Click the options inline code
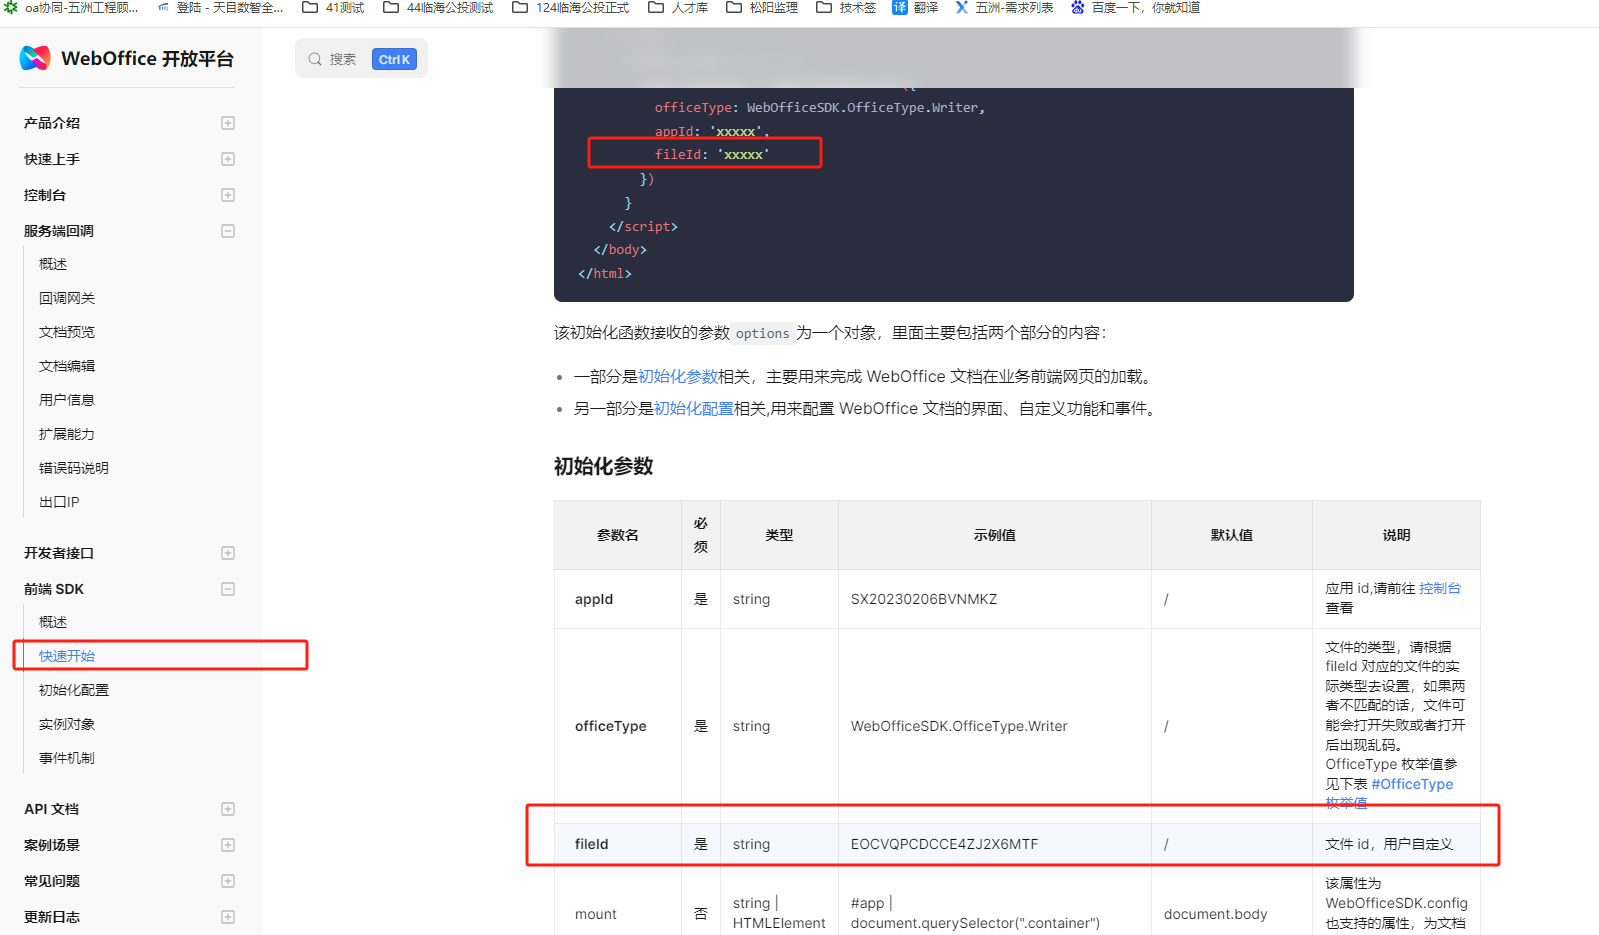Viewport: 1599px width, 935px height. pos(763,333)
